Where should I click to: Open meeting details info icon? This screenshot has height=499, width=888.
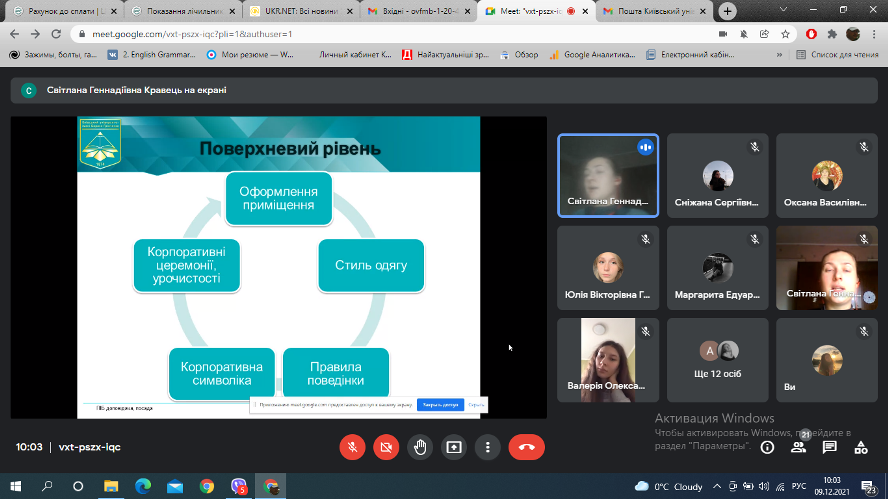[x=767, y=447]
